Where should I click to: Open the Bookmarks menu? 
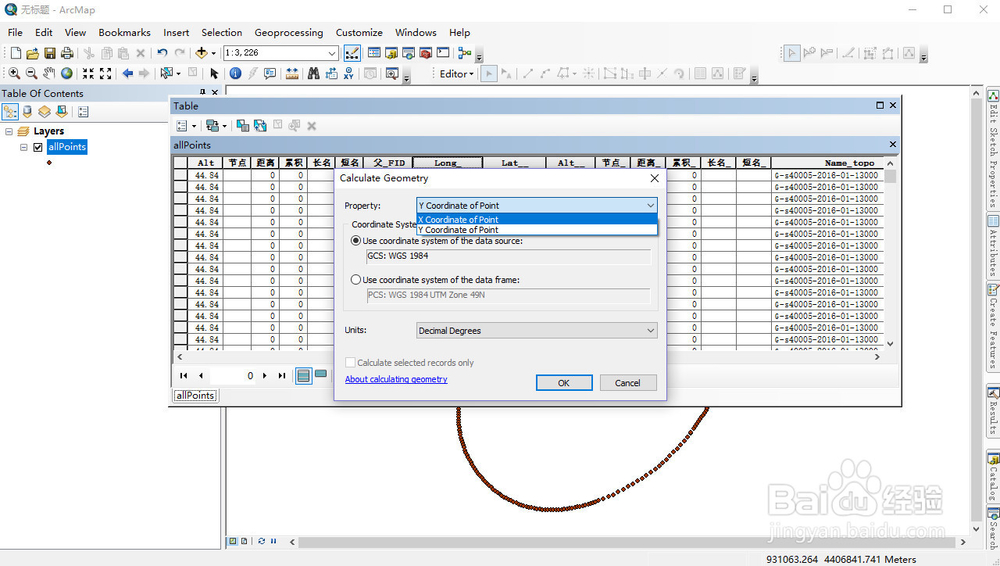(124, 33)
